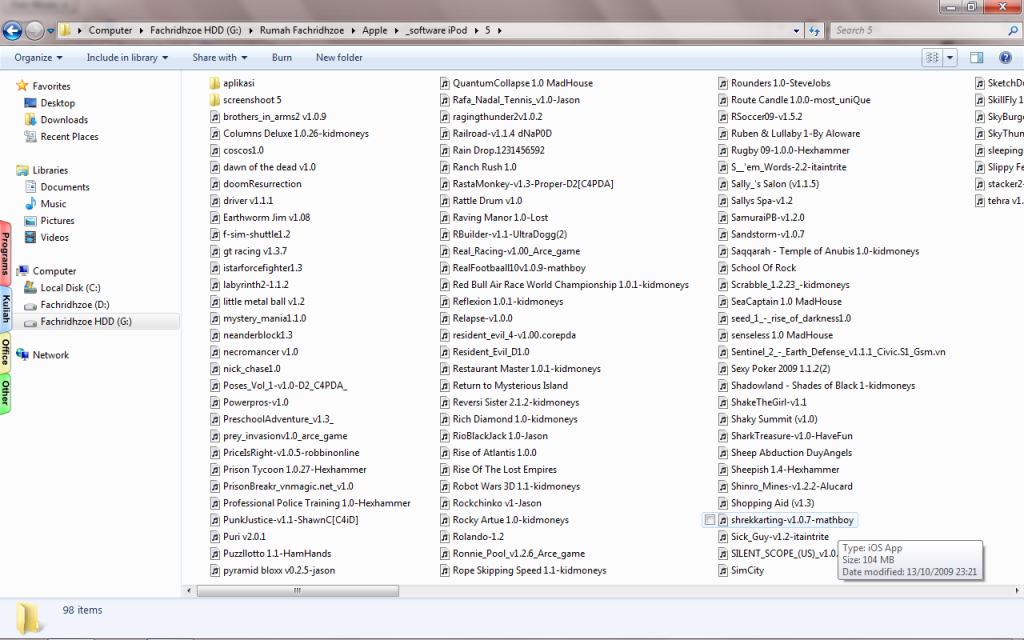
Task: Click the Music library icon
Action: [30, 204]
